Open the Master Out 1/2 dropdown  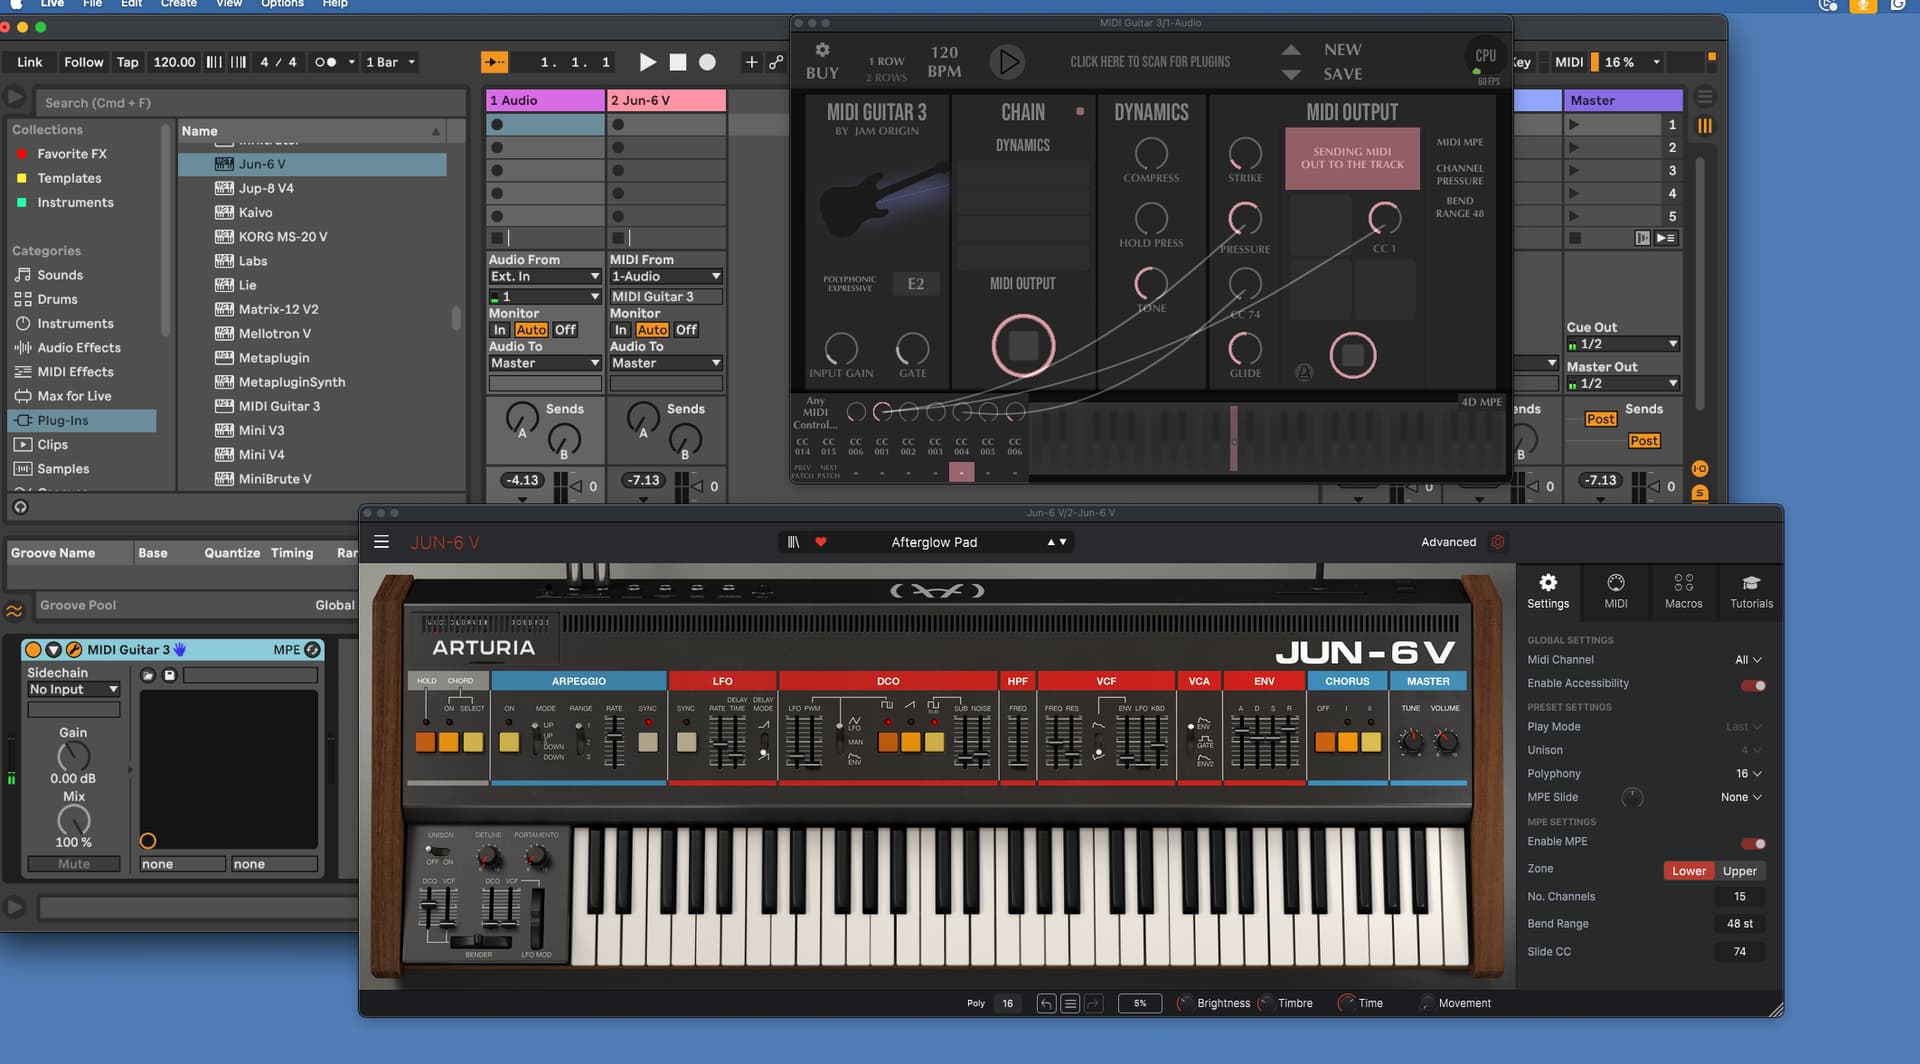1622,384
